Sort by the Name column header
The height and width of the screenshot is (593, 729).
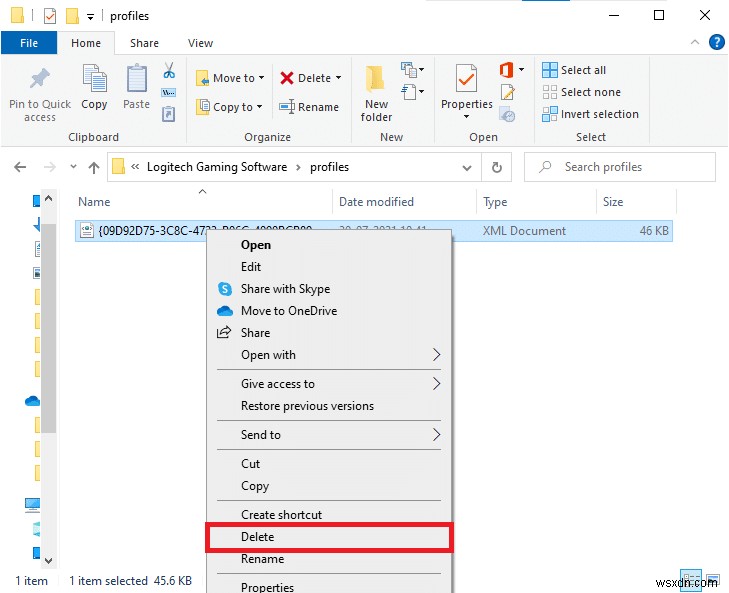coord(204,202)
